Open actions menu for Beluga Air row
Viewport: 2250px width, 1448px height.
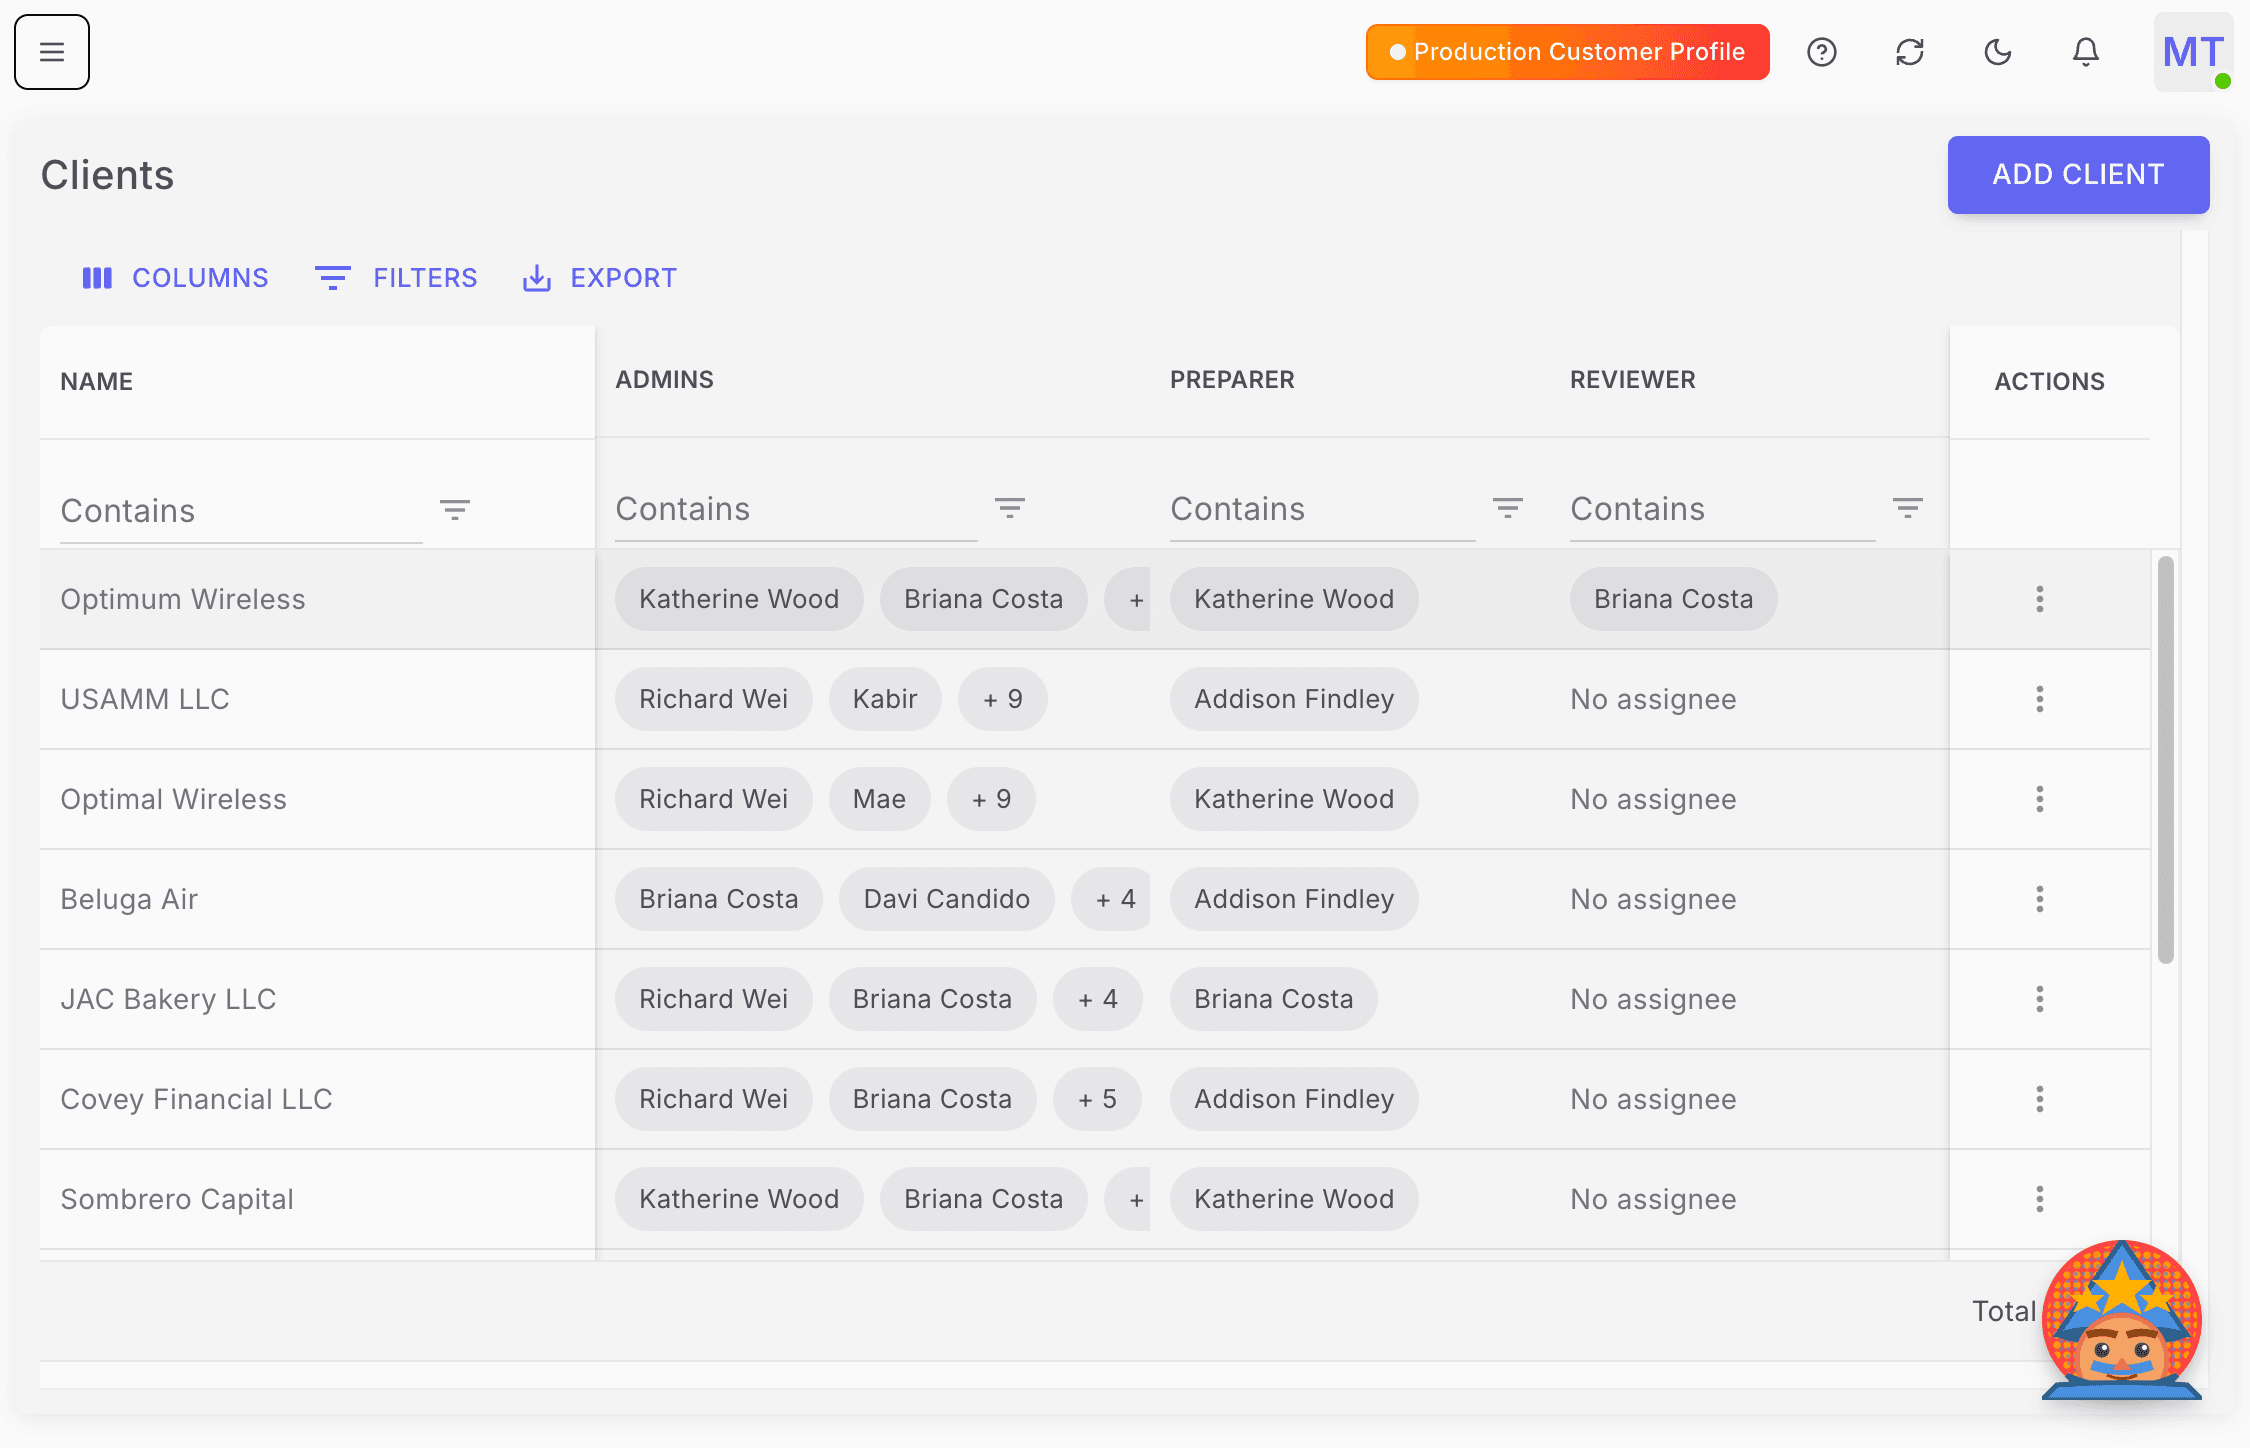2040,899
